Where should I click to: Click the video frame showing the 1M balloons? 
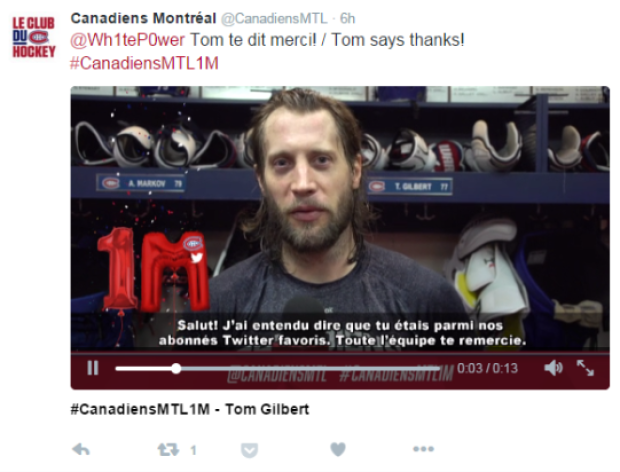340,219
